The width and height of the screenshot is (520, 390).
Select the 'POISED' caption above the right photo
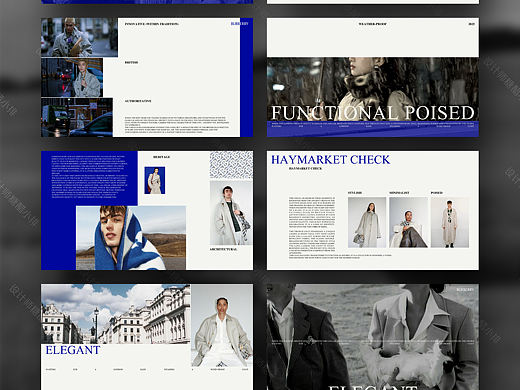[x=437, y=193]
